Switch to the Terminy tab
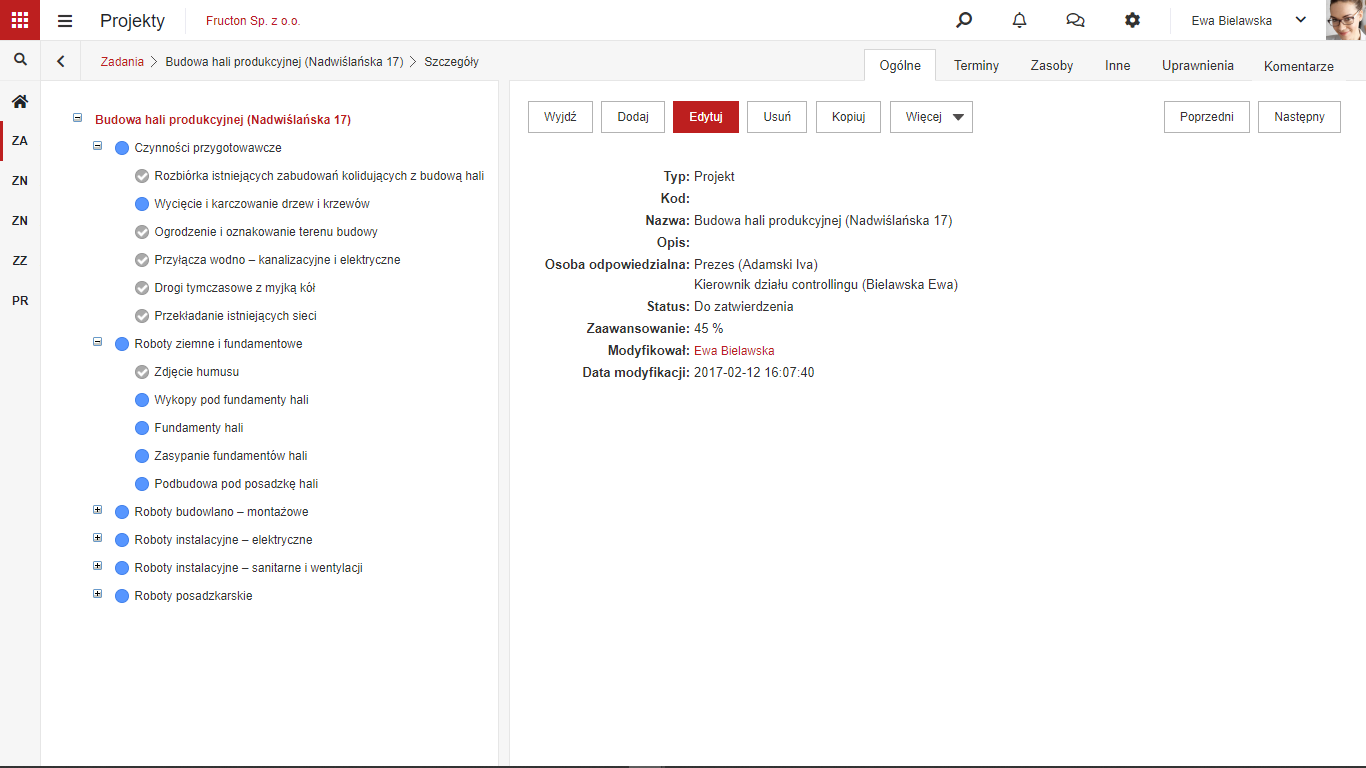The height and width of the screenshot is (768, 1366). tap(976, 65)
